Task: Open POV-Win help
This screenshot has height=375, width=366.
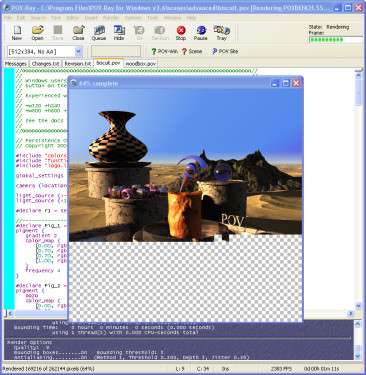Action: coord(164,51)
